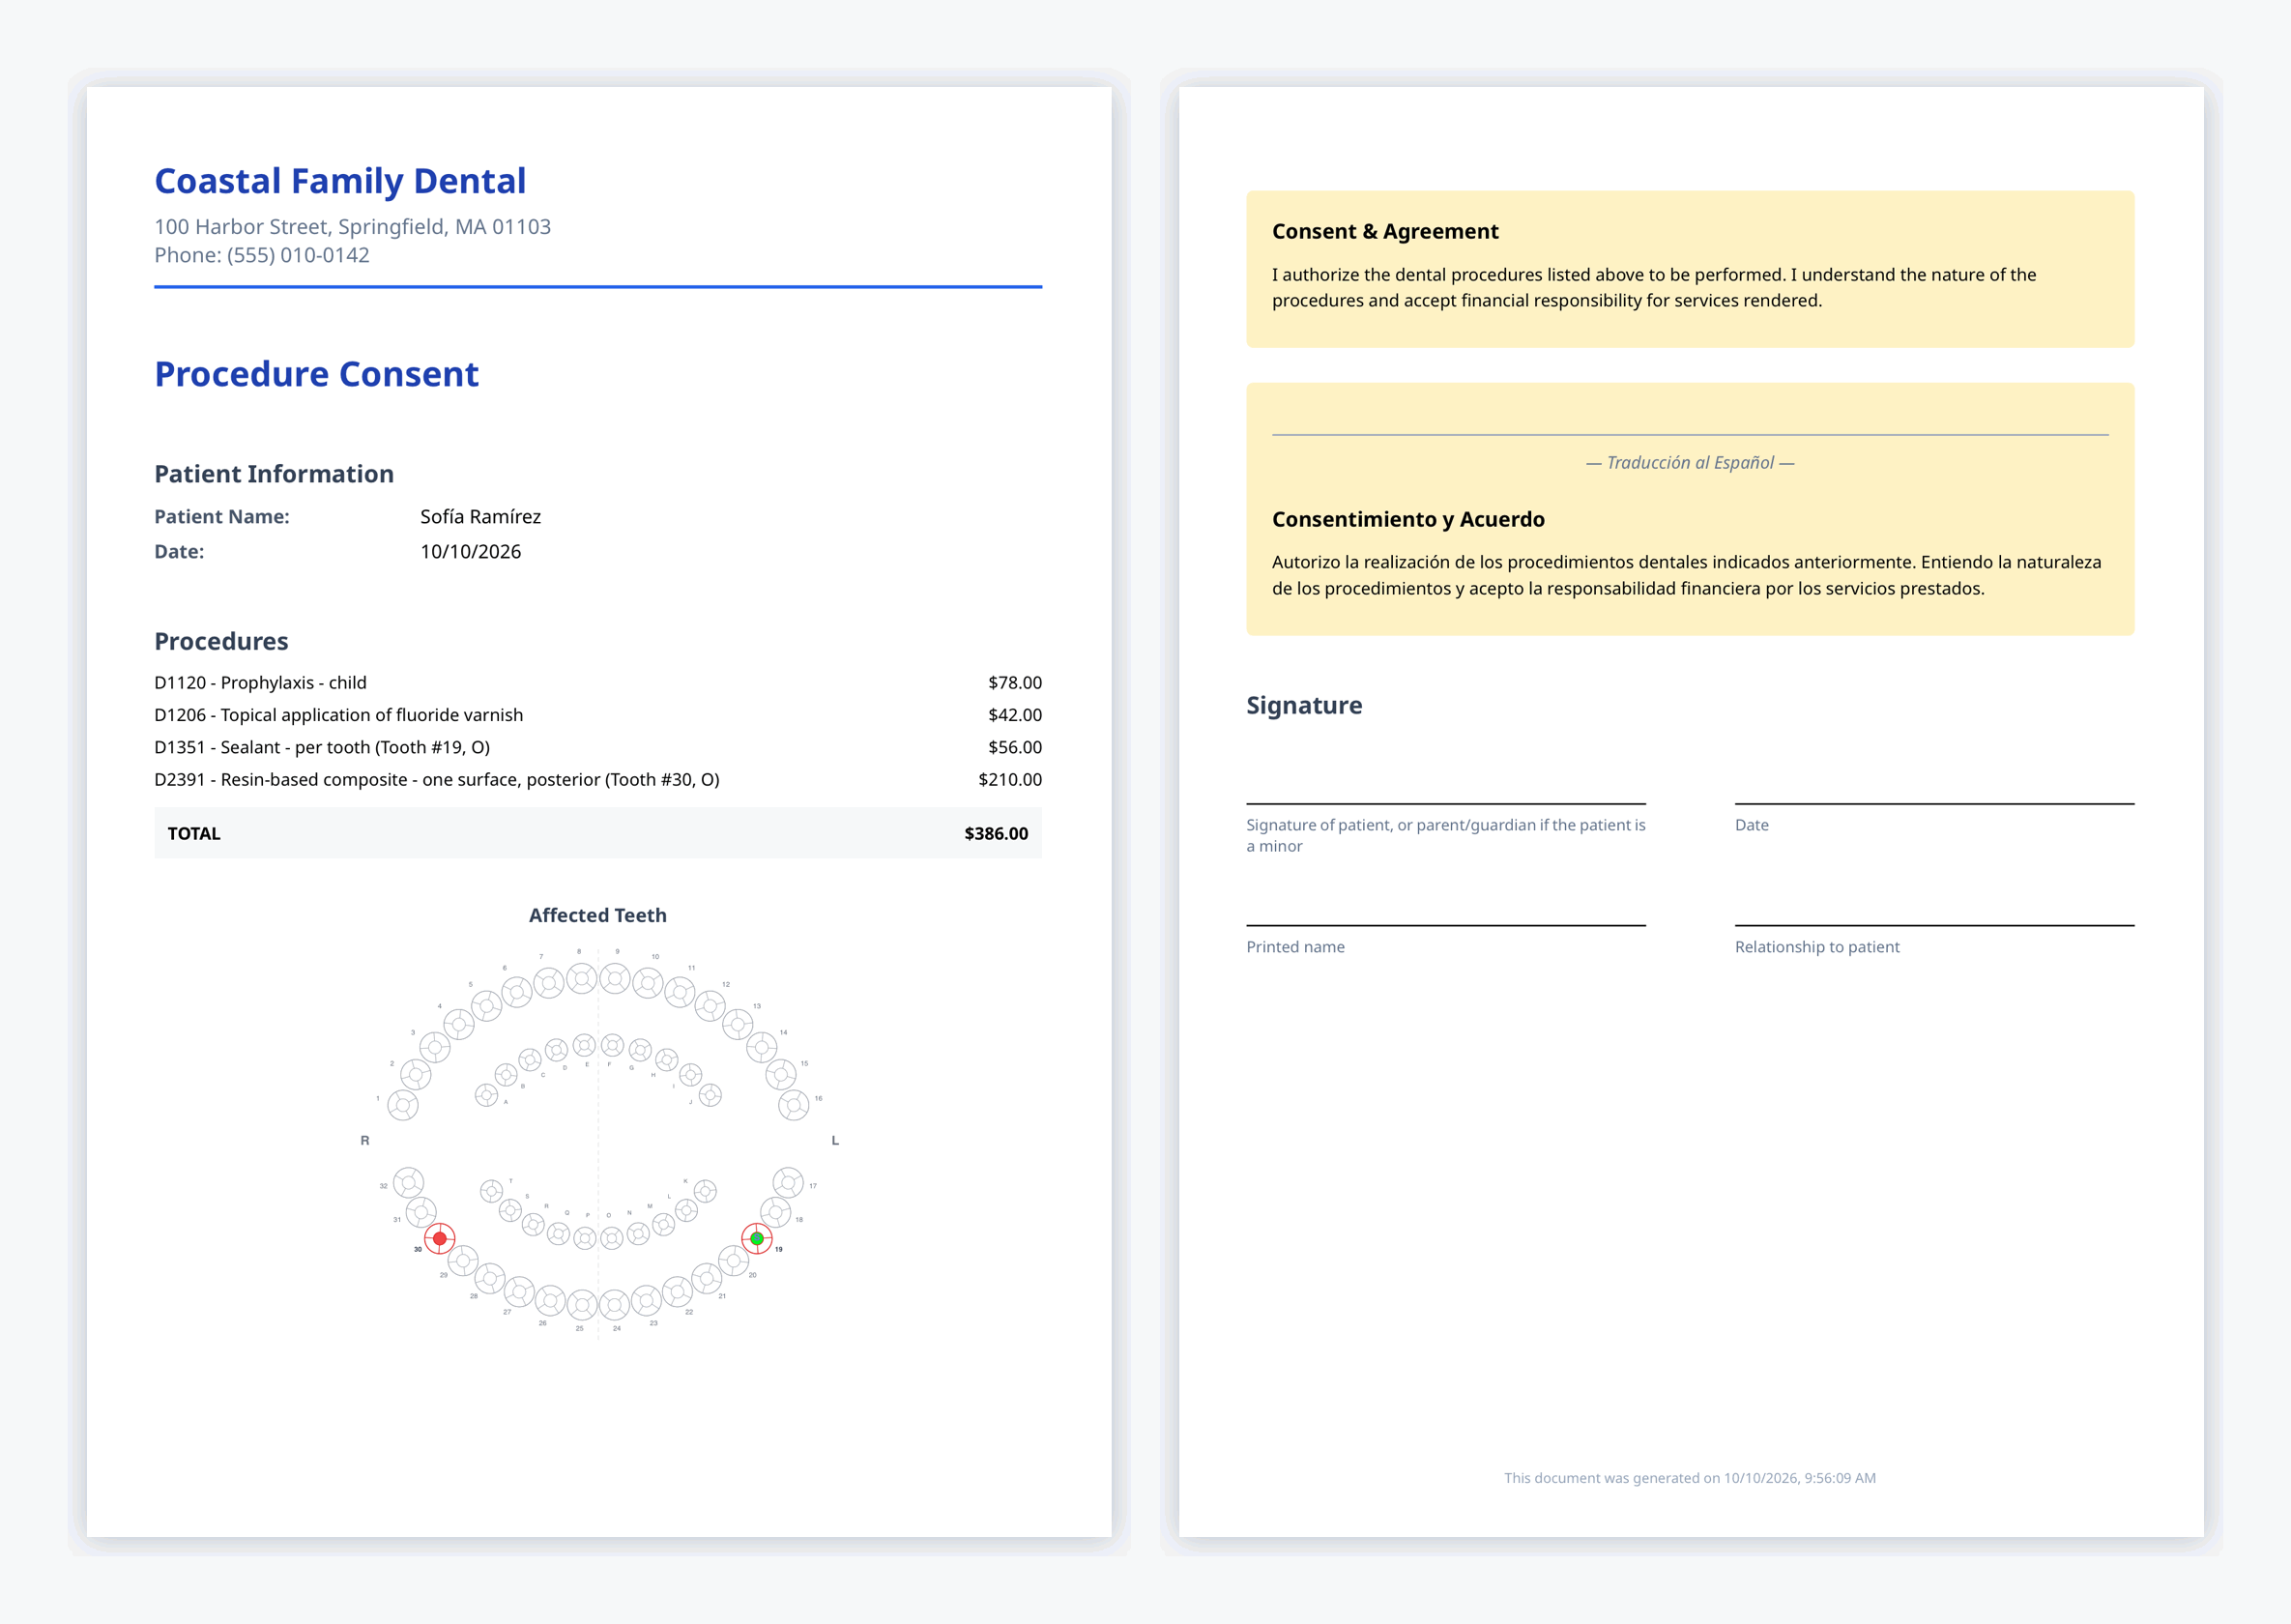This screenshot has height=1624, width=2291.
Task: Select tooth 16 circle in the chart
Action: (794, 1105)
